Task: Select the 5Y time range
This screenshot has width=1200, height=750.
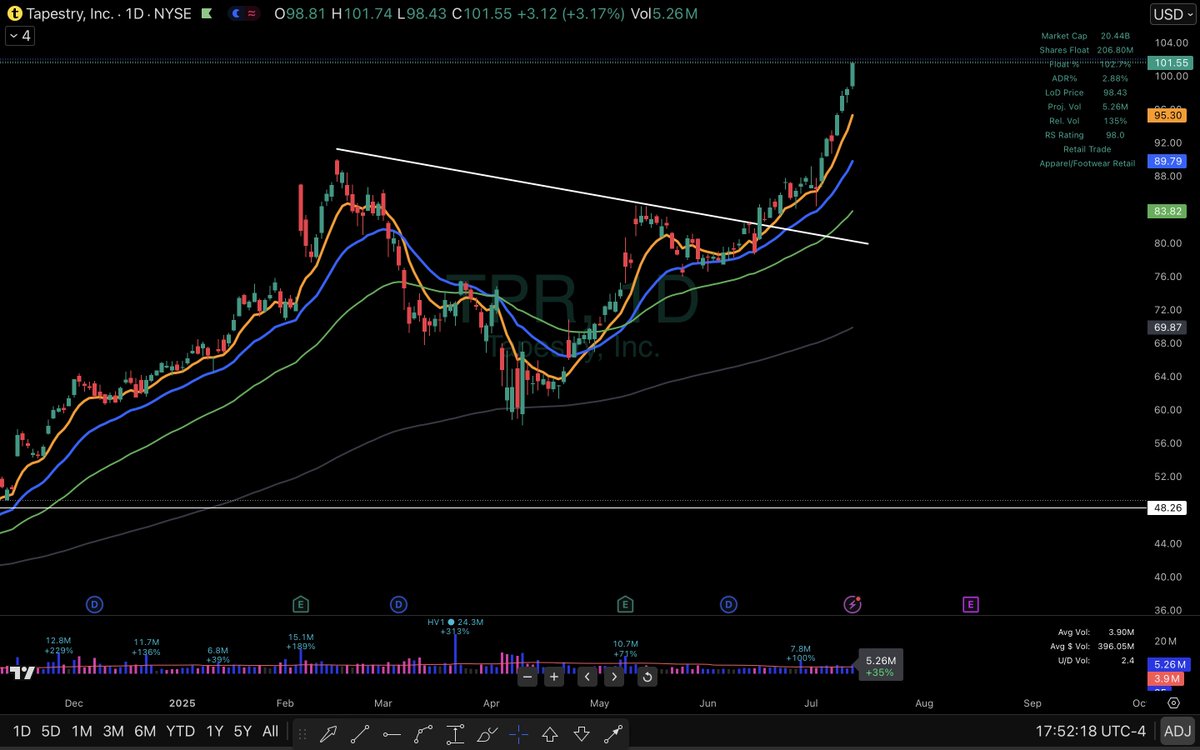Action: coord(242,731)
